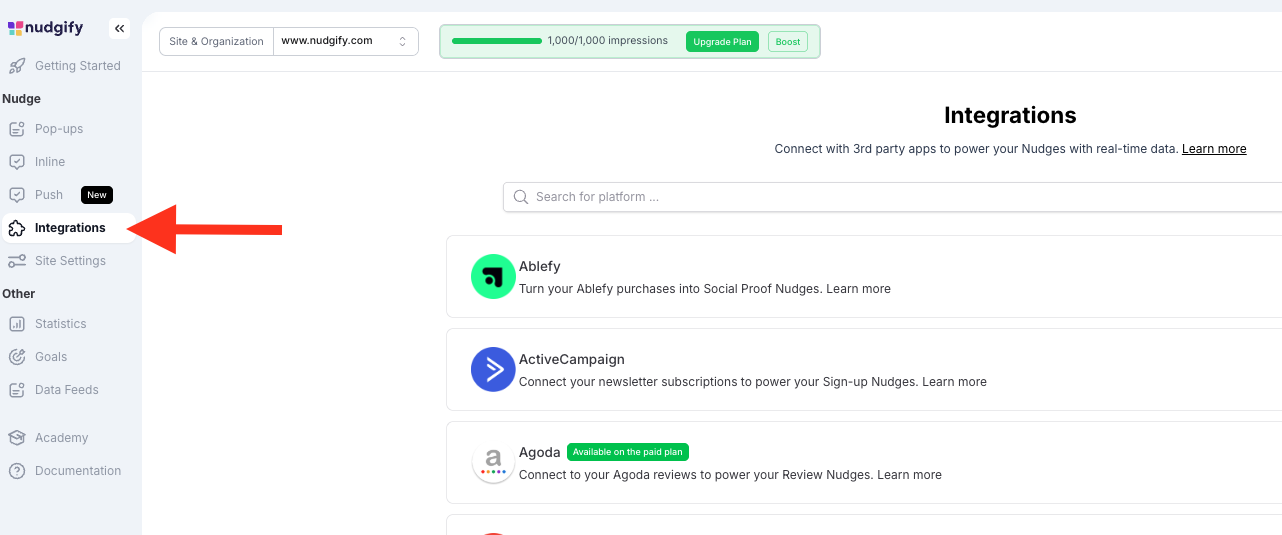The image size is (1282, 535).
Task: Click the Ablefy integration title
Action: [x=540, y=267]
